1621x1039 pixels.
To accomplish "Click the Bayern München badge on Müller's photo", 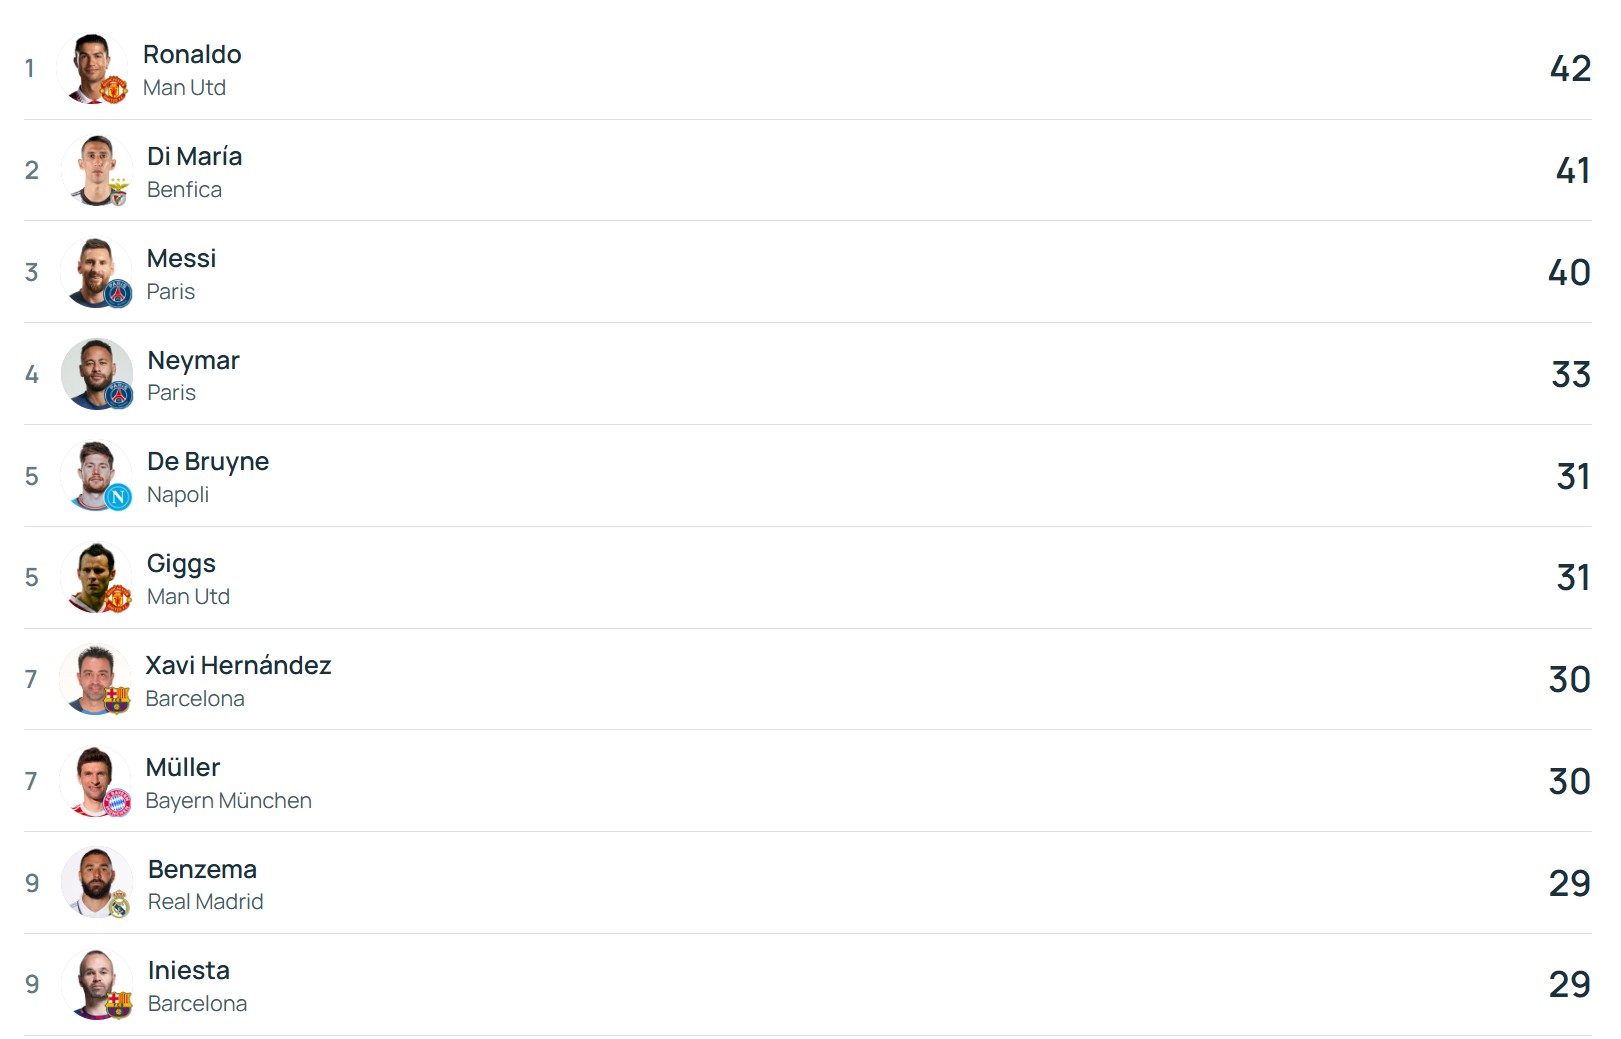I will [x=117, y=802].
